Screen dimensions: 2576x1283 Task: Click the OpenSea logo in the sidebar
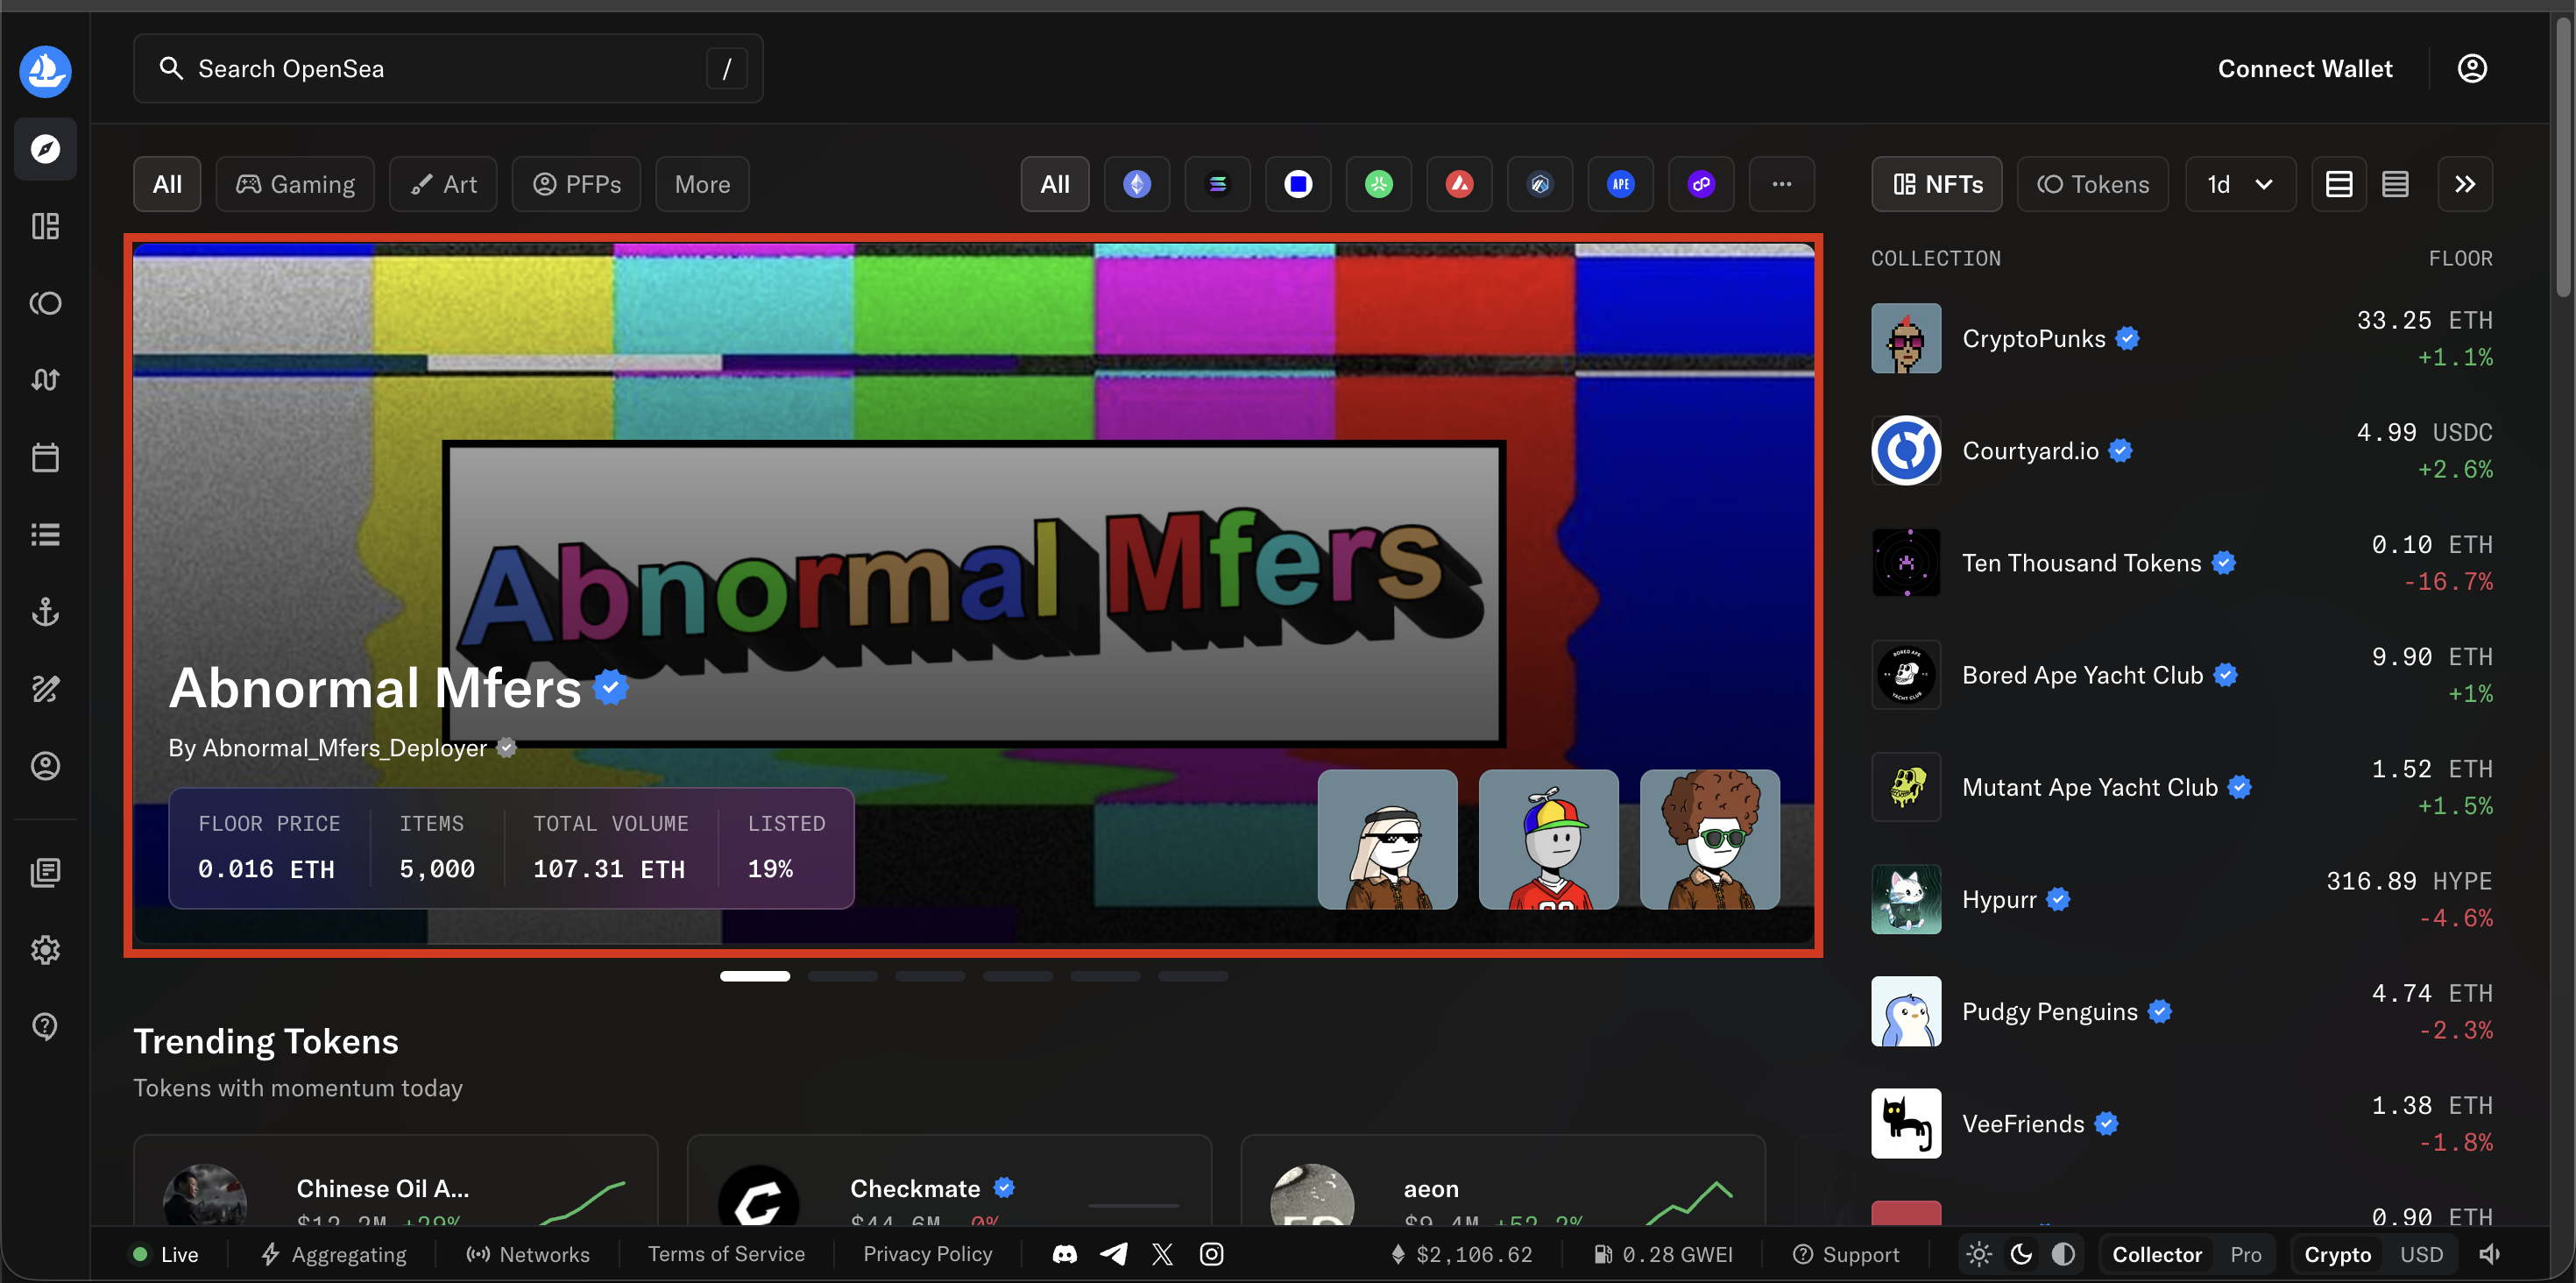[45, 70]
